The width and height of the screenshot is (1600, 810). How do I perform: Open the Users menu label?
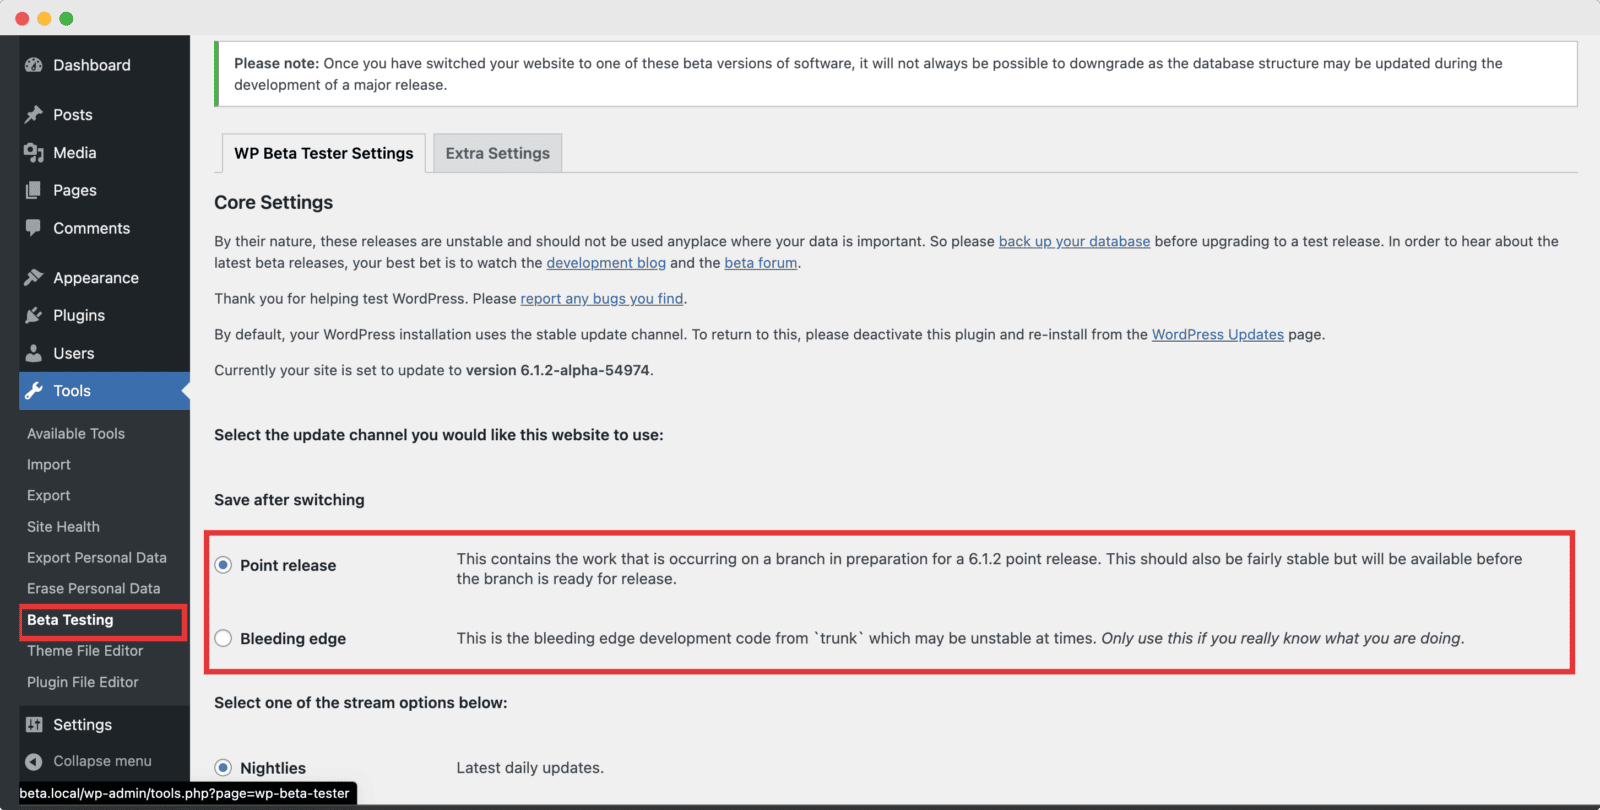tap(74, 353)
